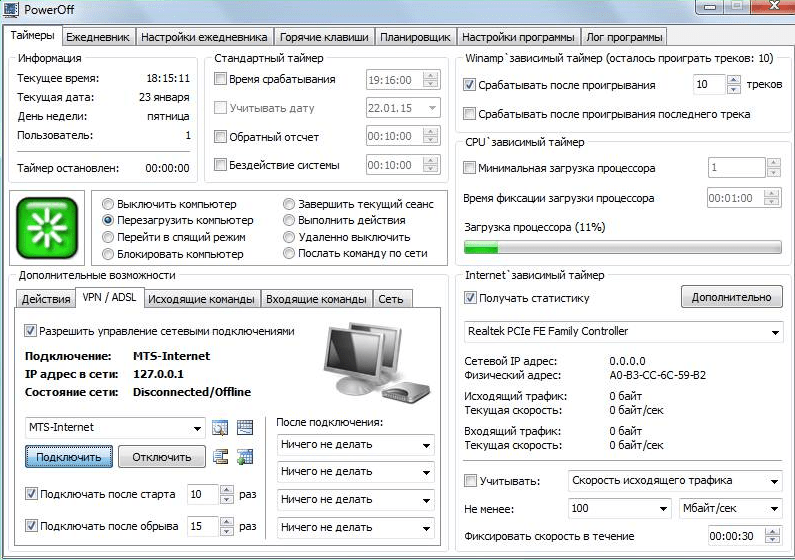Uncheck Получать статистику checkbox

click(x=471, y=298)
